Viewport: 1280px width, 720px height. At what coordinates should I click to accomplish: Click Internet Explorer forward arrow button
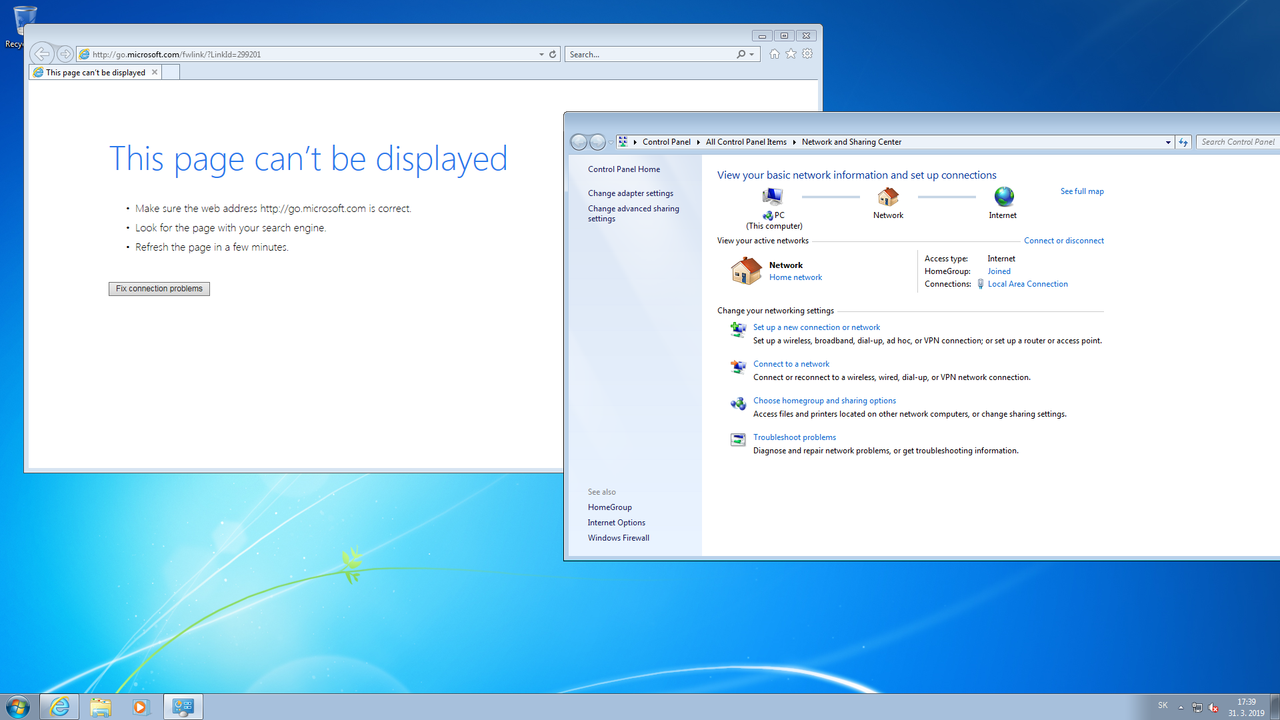pos(65,54)
